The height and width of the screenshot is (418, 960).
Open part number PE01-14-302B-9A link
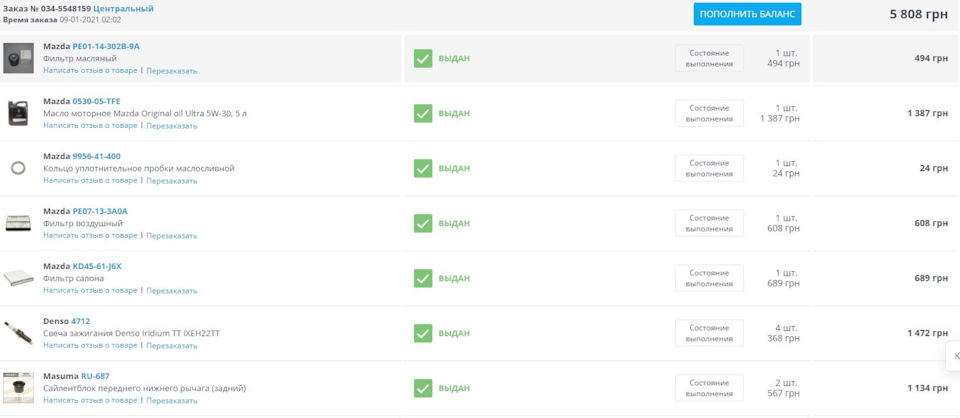point(106,47)
